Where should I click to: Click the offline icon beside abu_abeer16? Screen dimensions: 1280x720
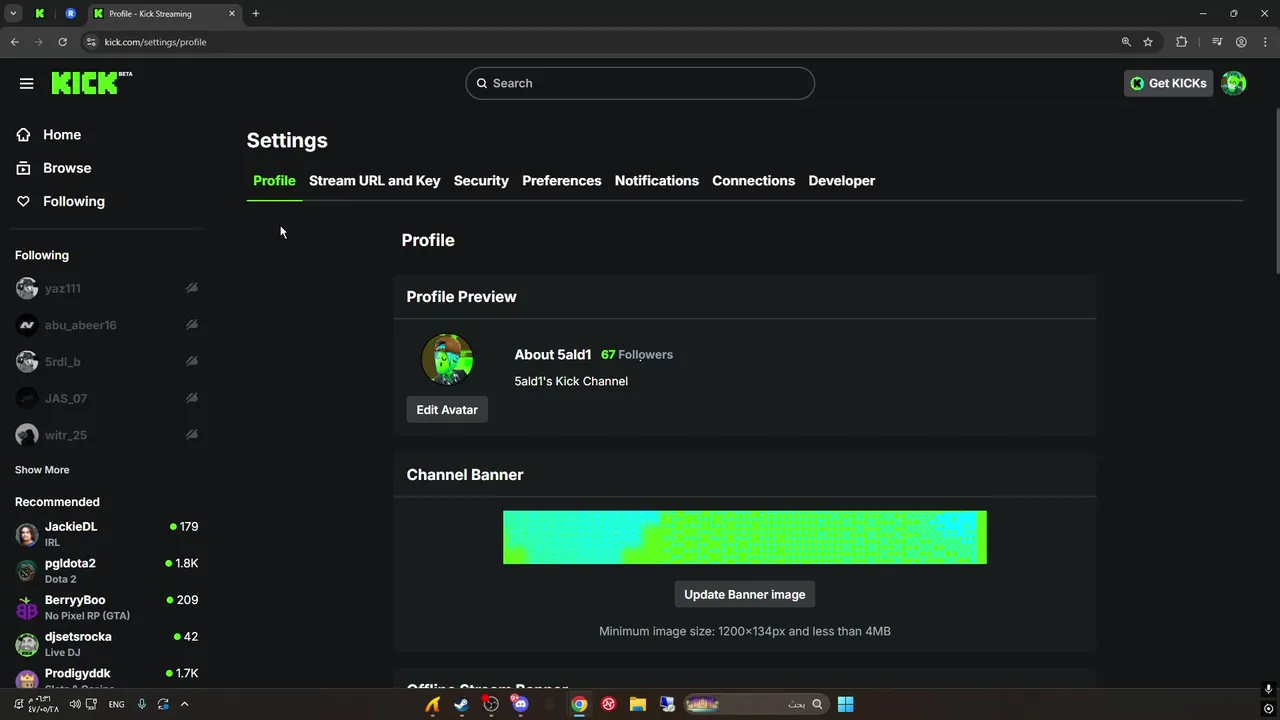pos(191,325)
